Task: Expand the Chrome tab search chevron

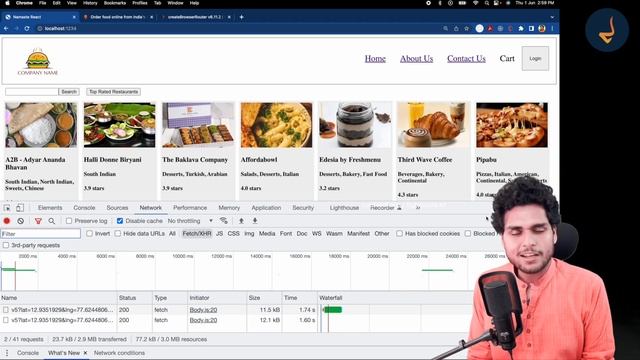Action: point(552,17)
